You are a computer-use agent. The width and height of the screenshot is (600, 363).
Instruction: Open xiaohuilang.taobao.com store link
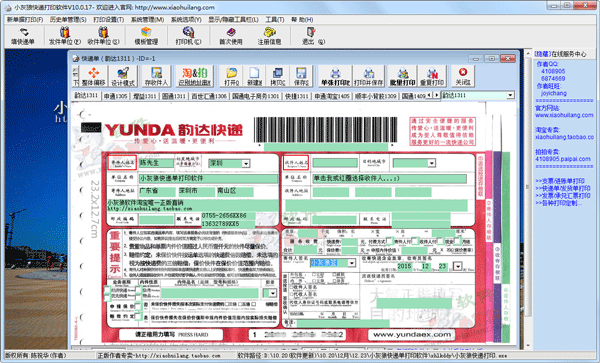coord(564,137)
